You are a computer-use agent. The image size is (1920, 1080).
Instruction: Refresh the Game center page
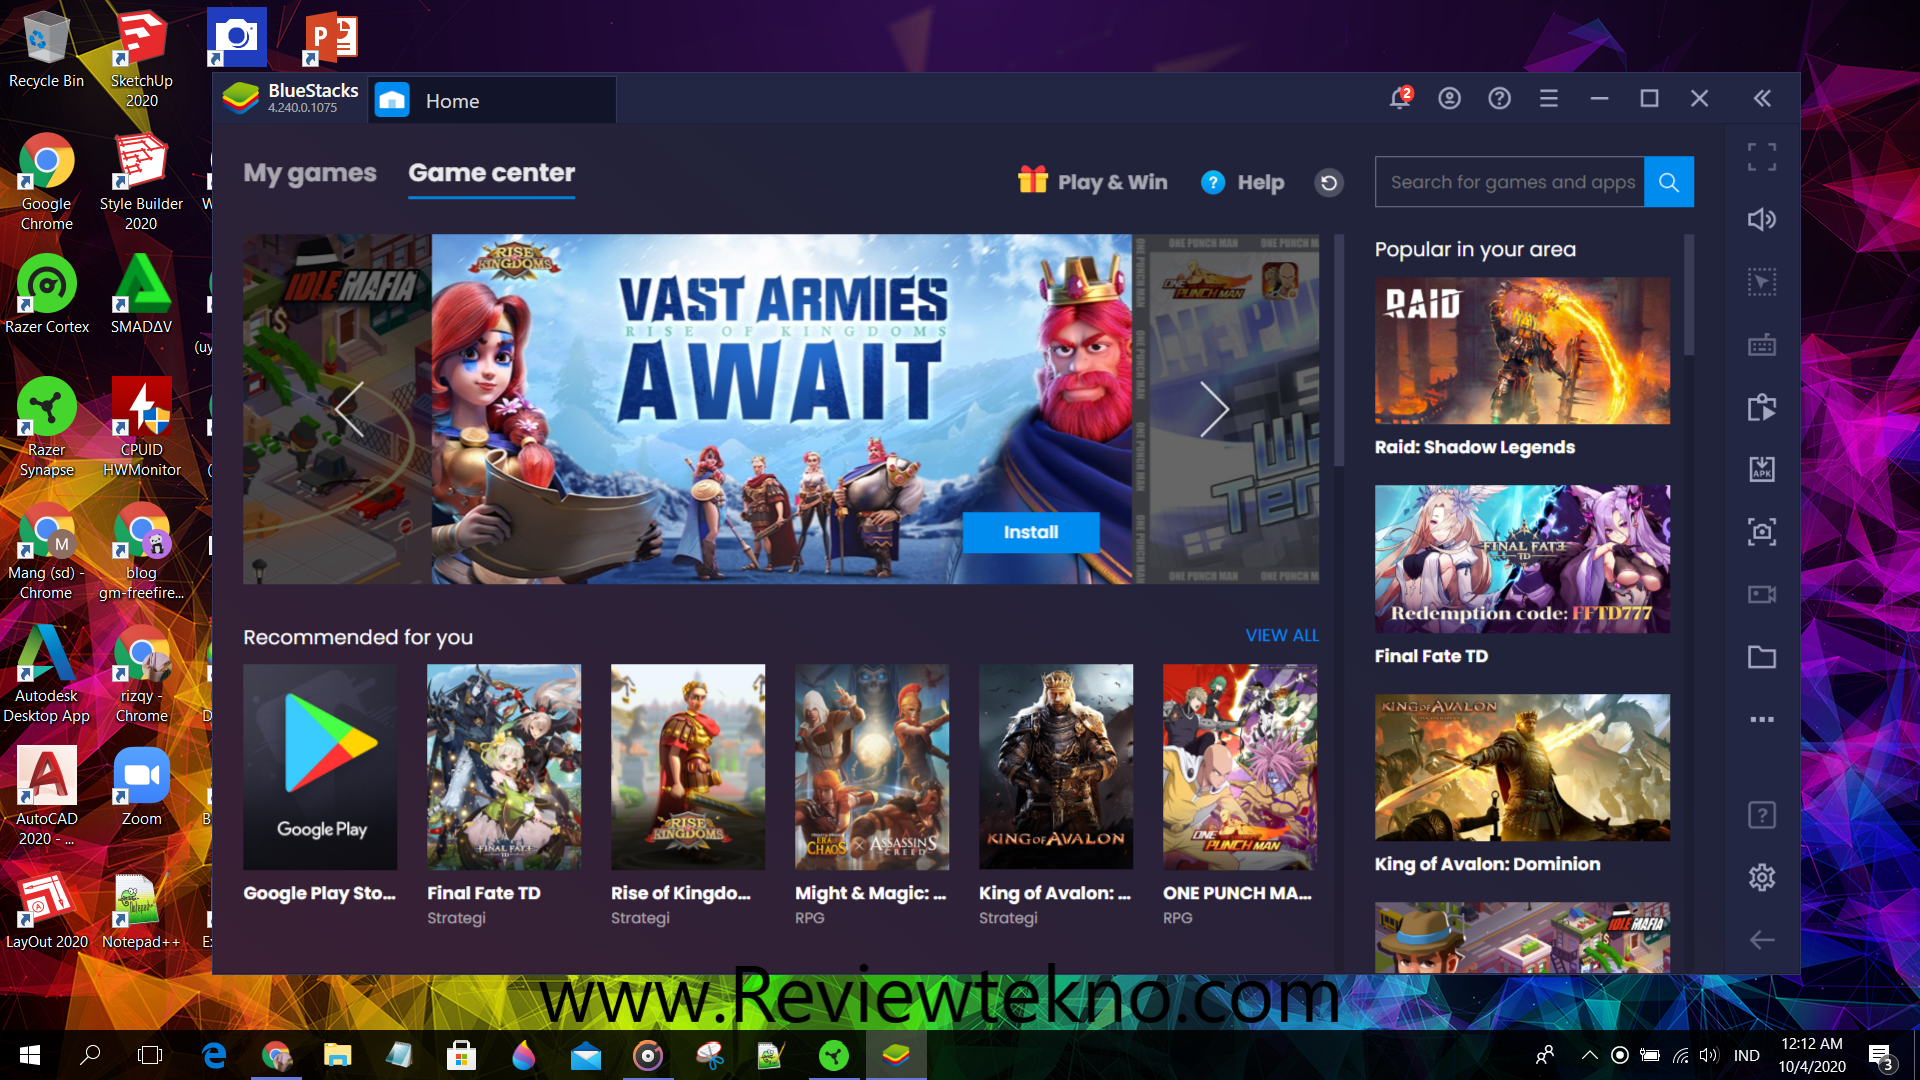click(x=1328, y=182)
